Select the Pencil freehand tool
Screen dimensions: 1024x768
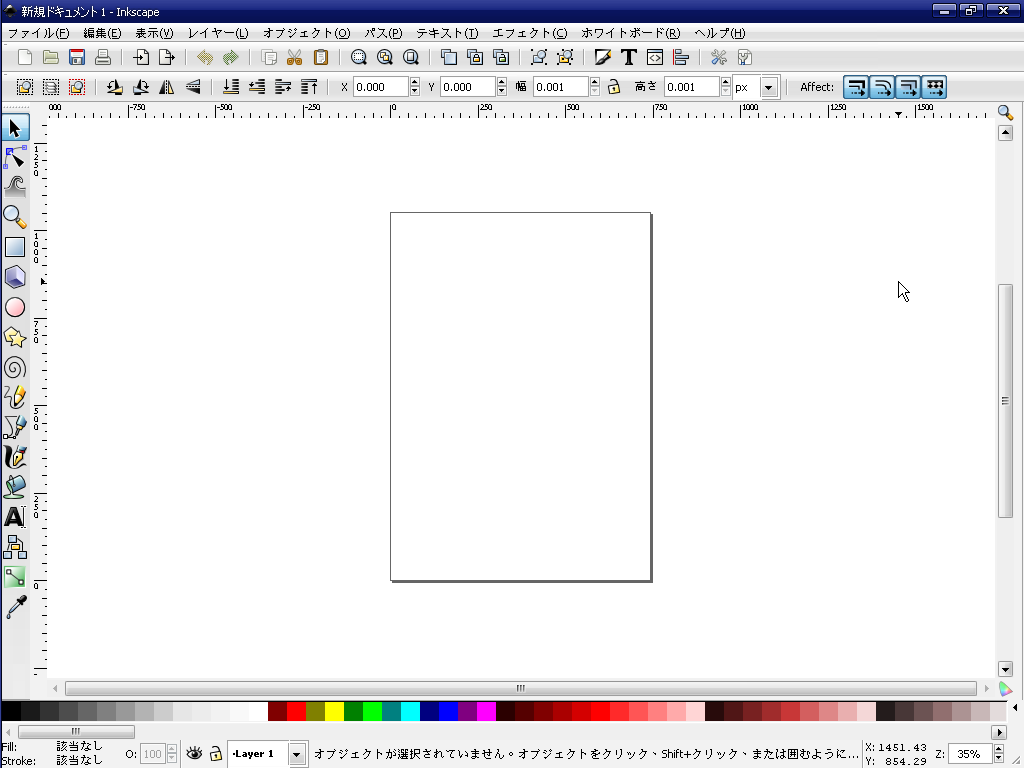(x=15, y=397)
